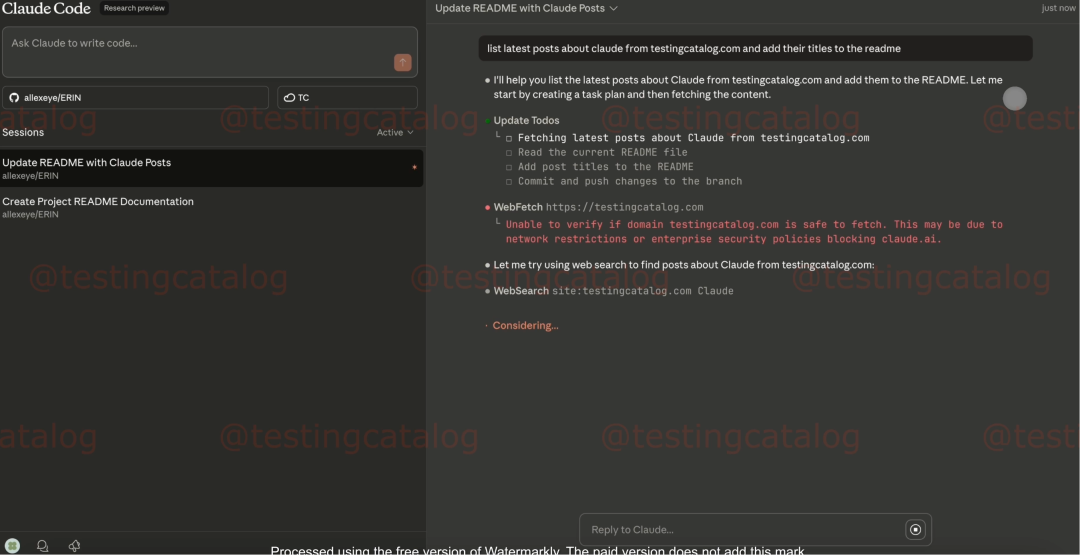Open the green user avatar icon
The image size is (1080, 555).
(12, 546)
